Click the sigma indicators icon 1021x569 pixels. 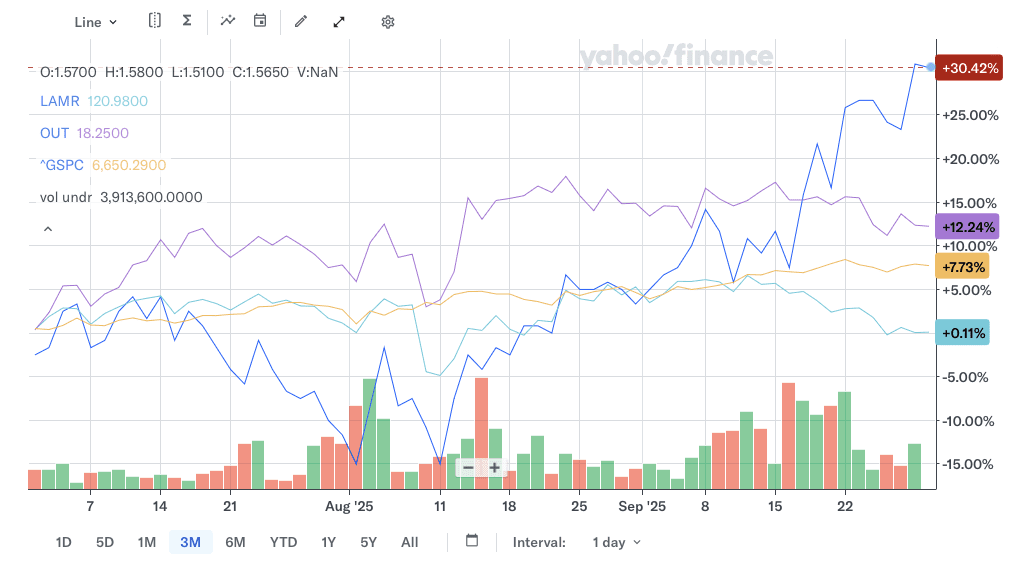coord(187,21)
